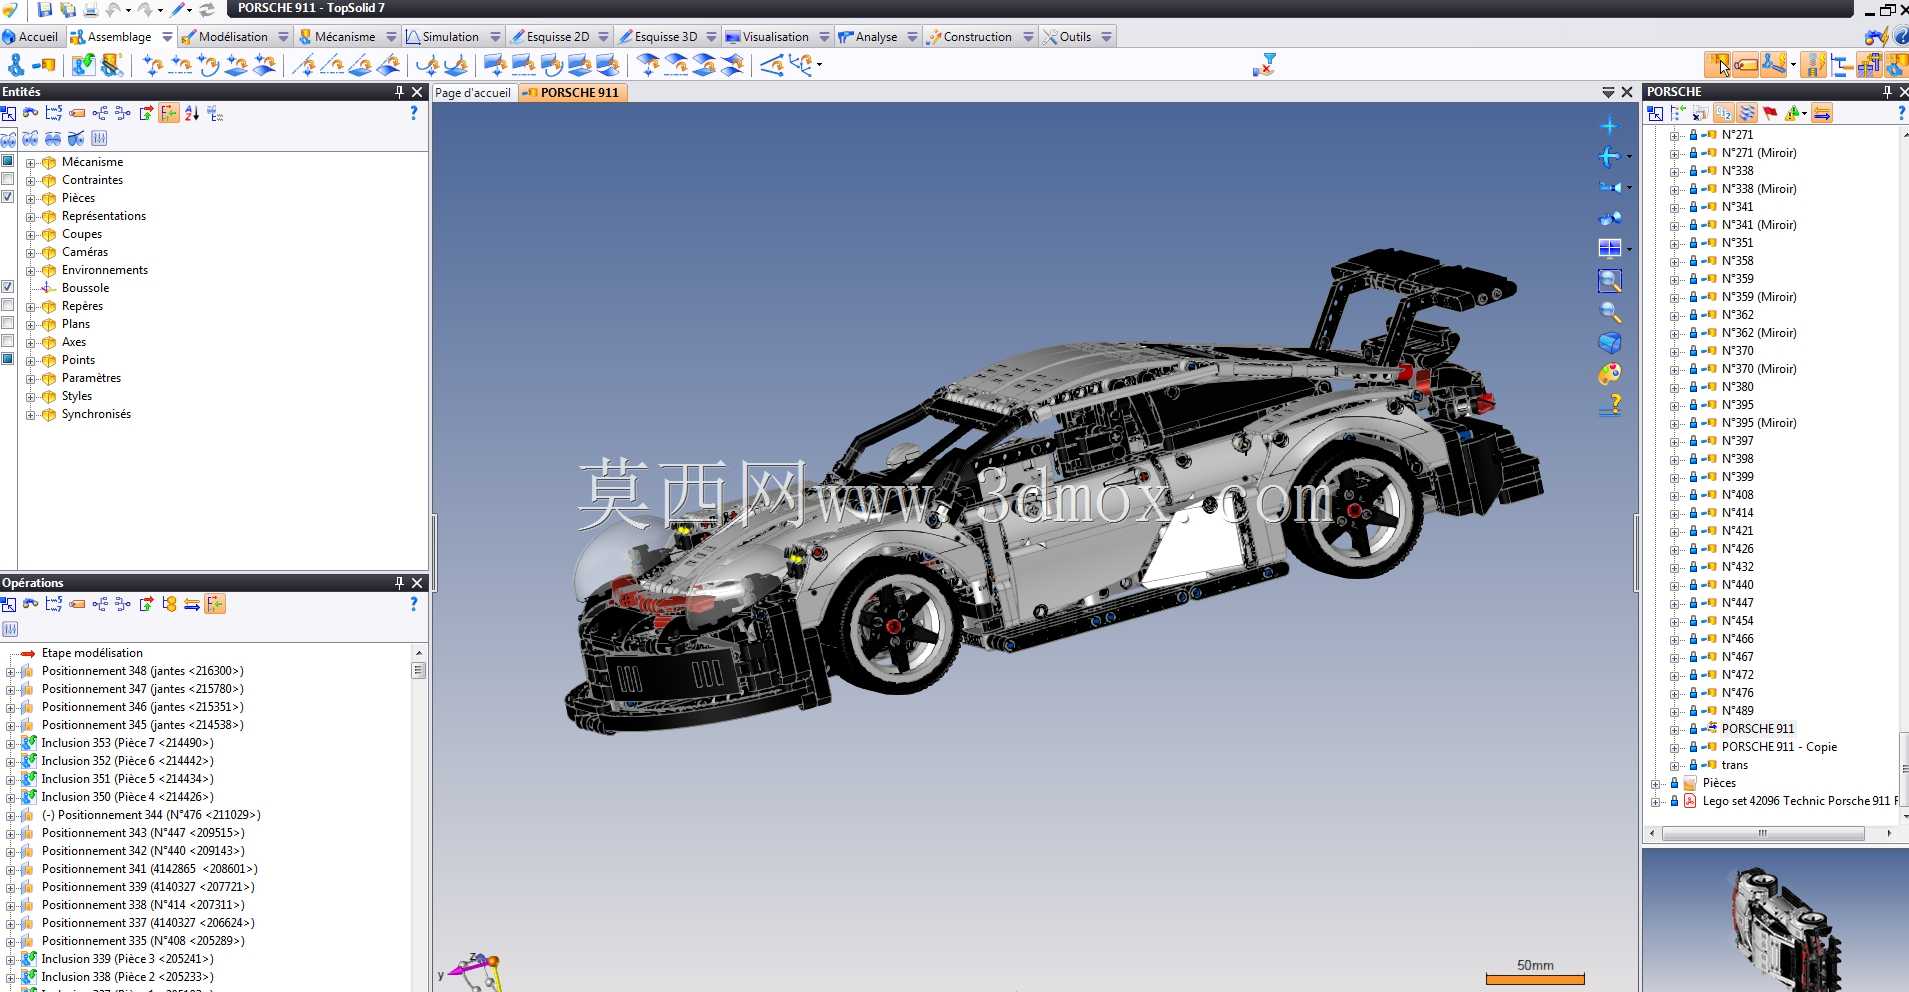Toggle the Repères visibility checkbox

pyautogui.click(x=8, y=305)
